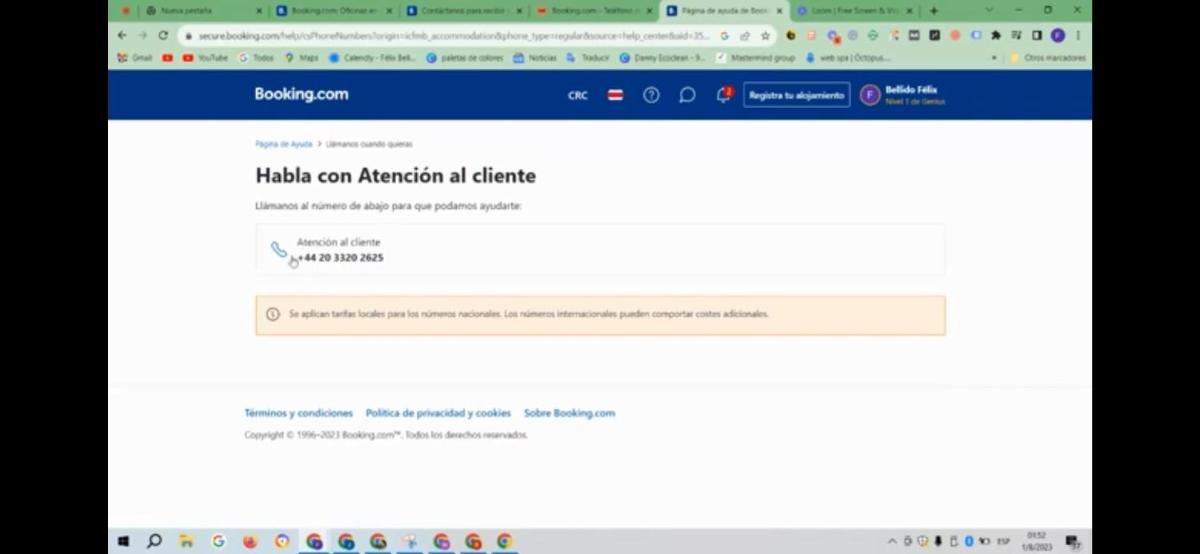Click Registra tu alojamiento button

click(x=796, y=95)
